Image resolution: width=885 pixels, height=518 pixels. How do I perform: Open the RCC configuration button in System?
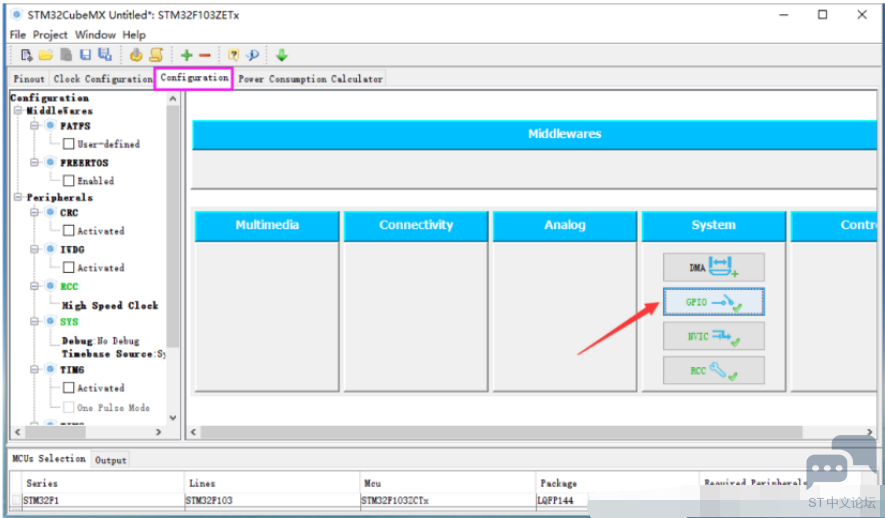click(713, 371)
